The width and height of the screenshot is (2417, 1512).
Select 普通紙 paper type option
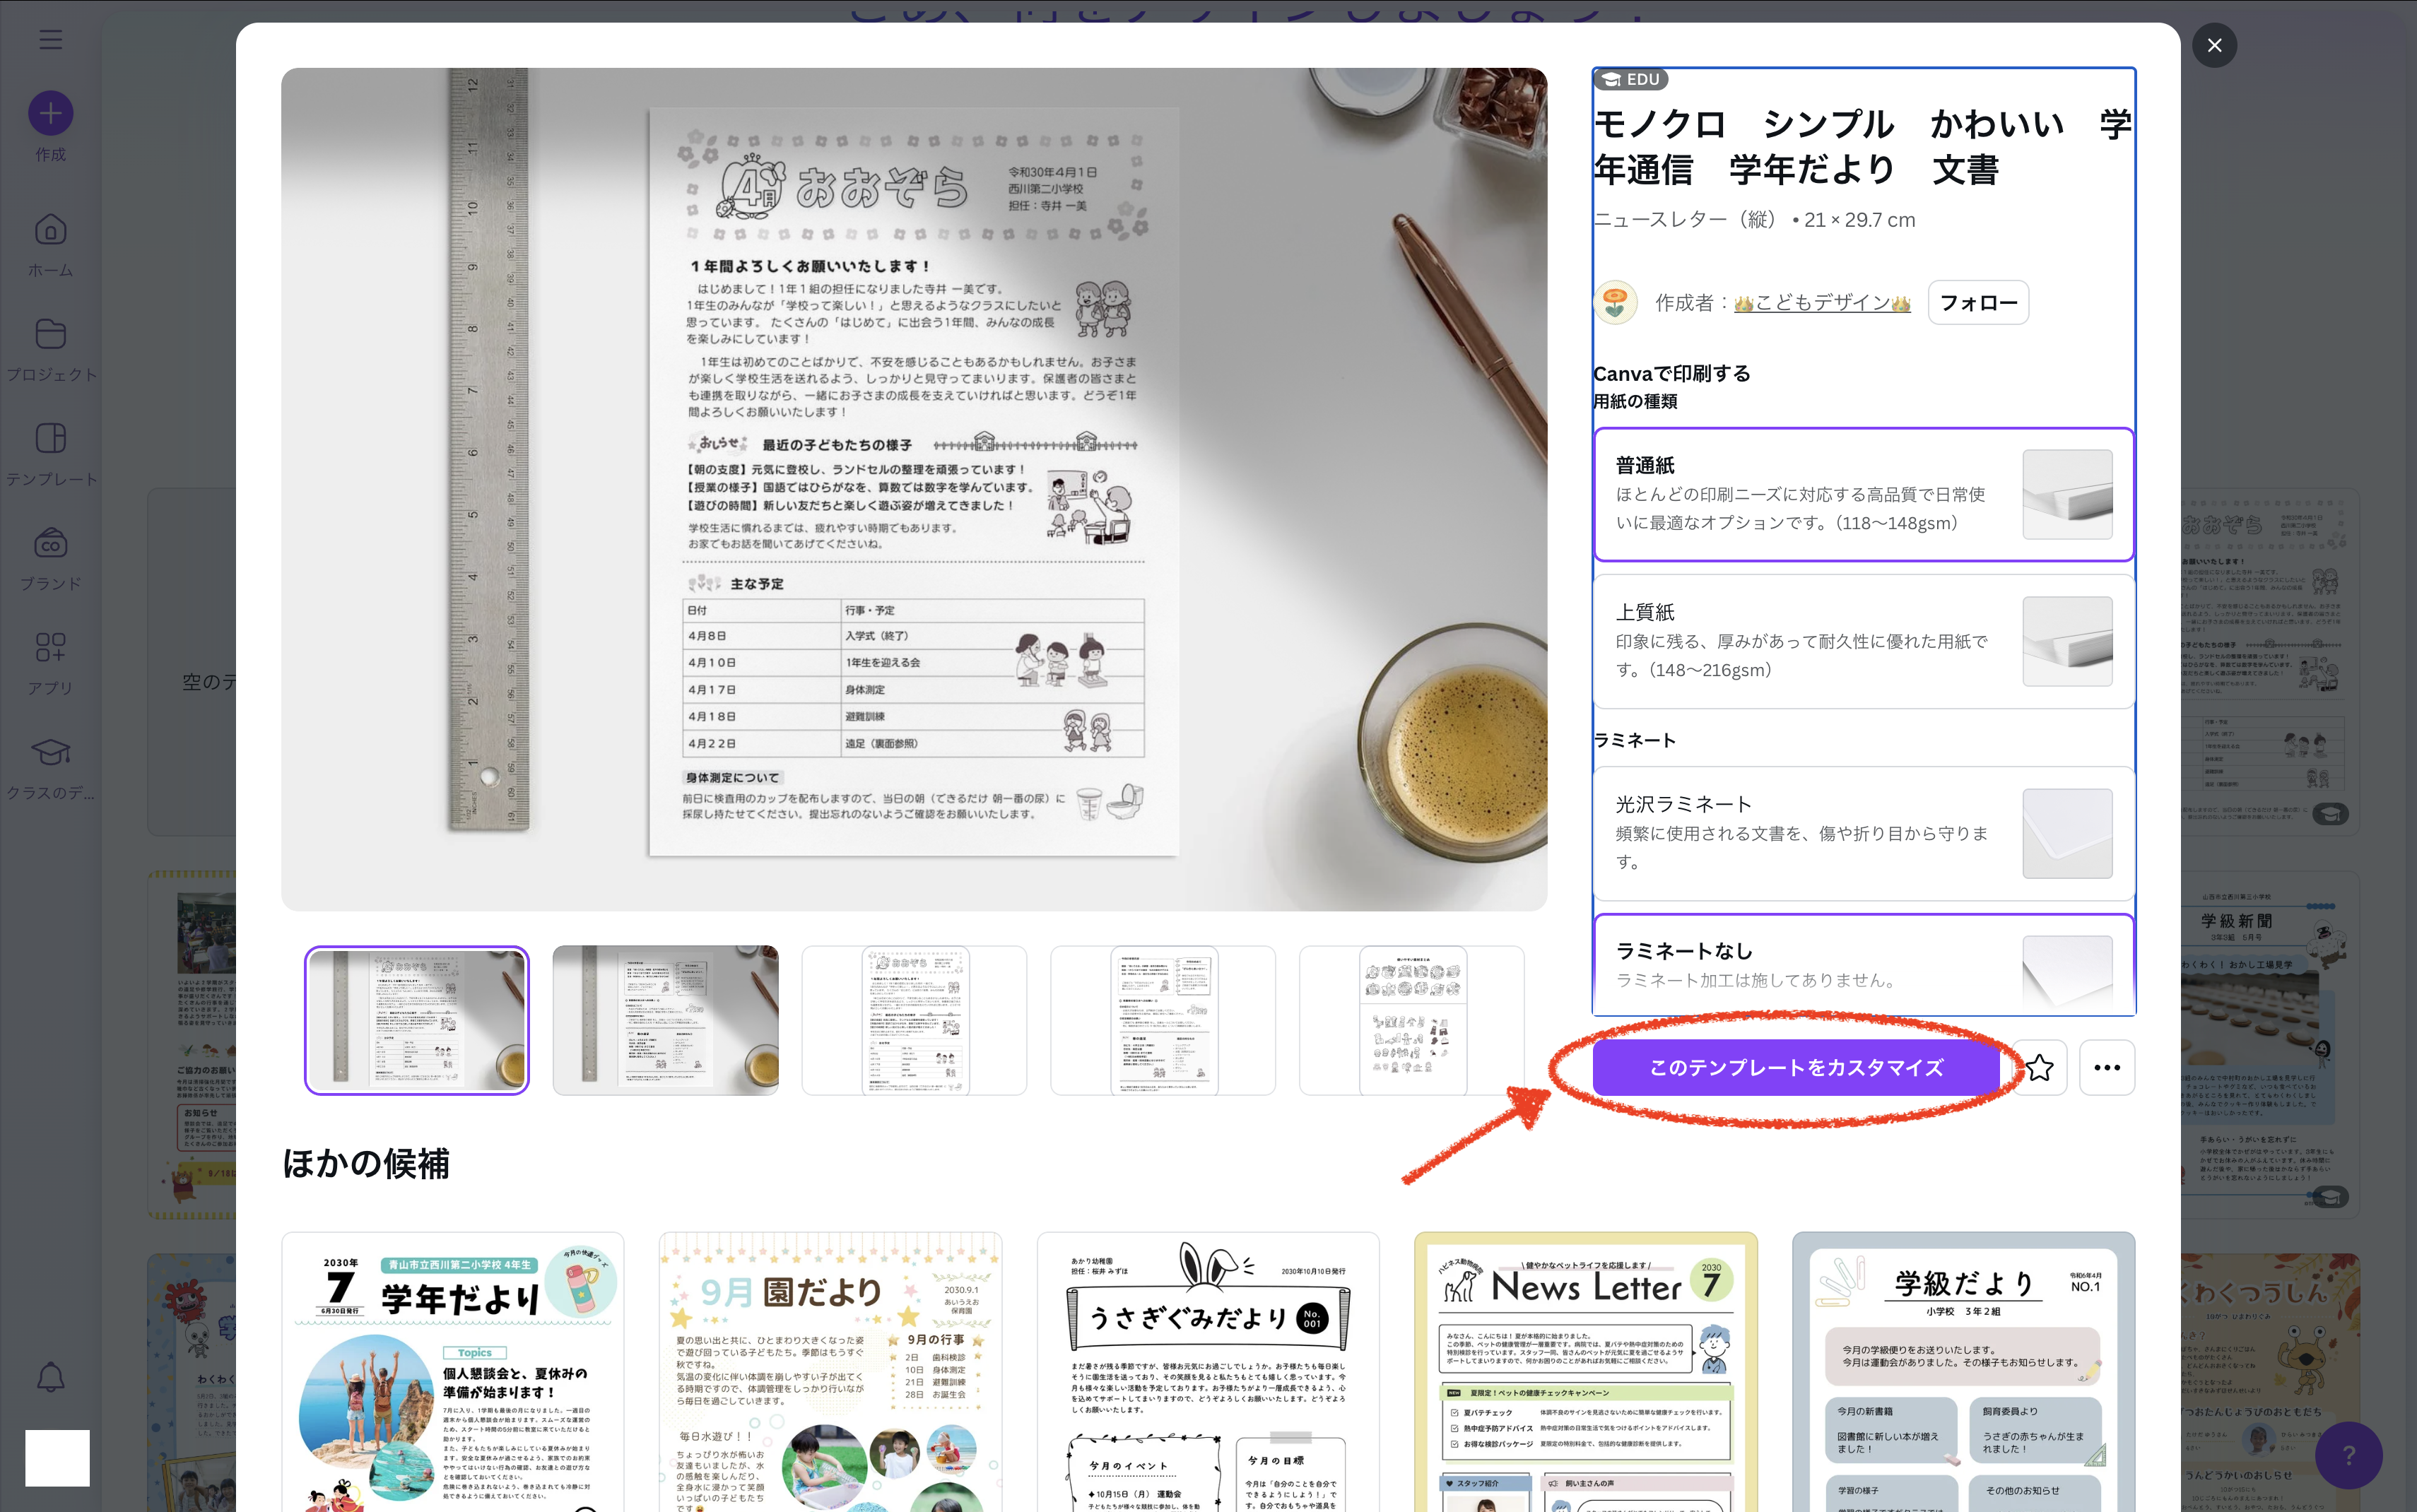(x=1864, y=495)
